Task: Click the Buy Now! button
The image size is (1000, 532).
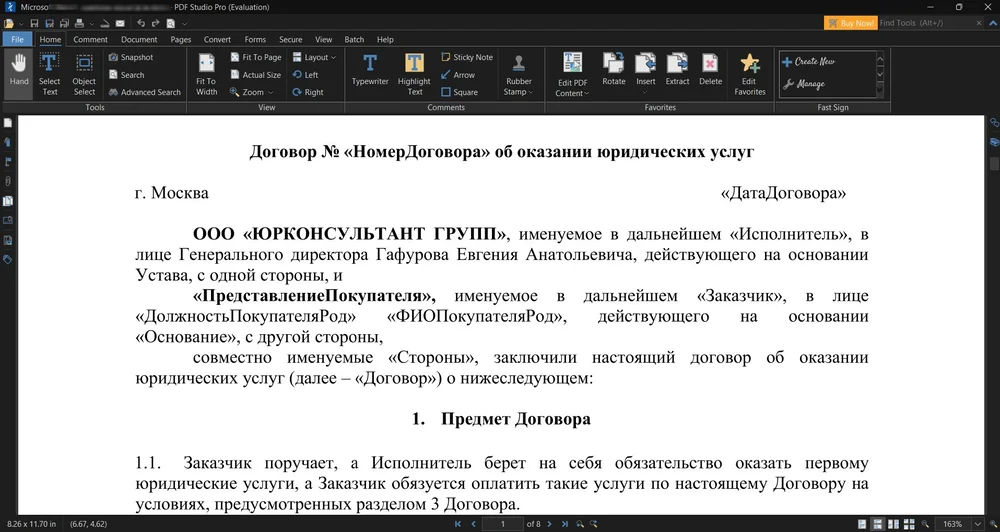Action: pos(850,22)
